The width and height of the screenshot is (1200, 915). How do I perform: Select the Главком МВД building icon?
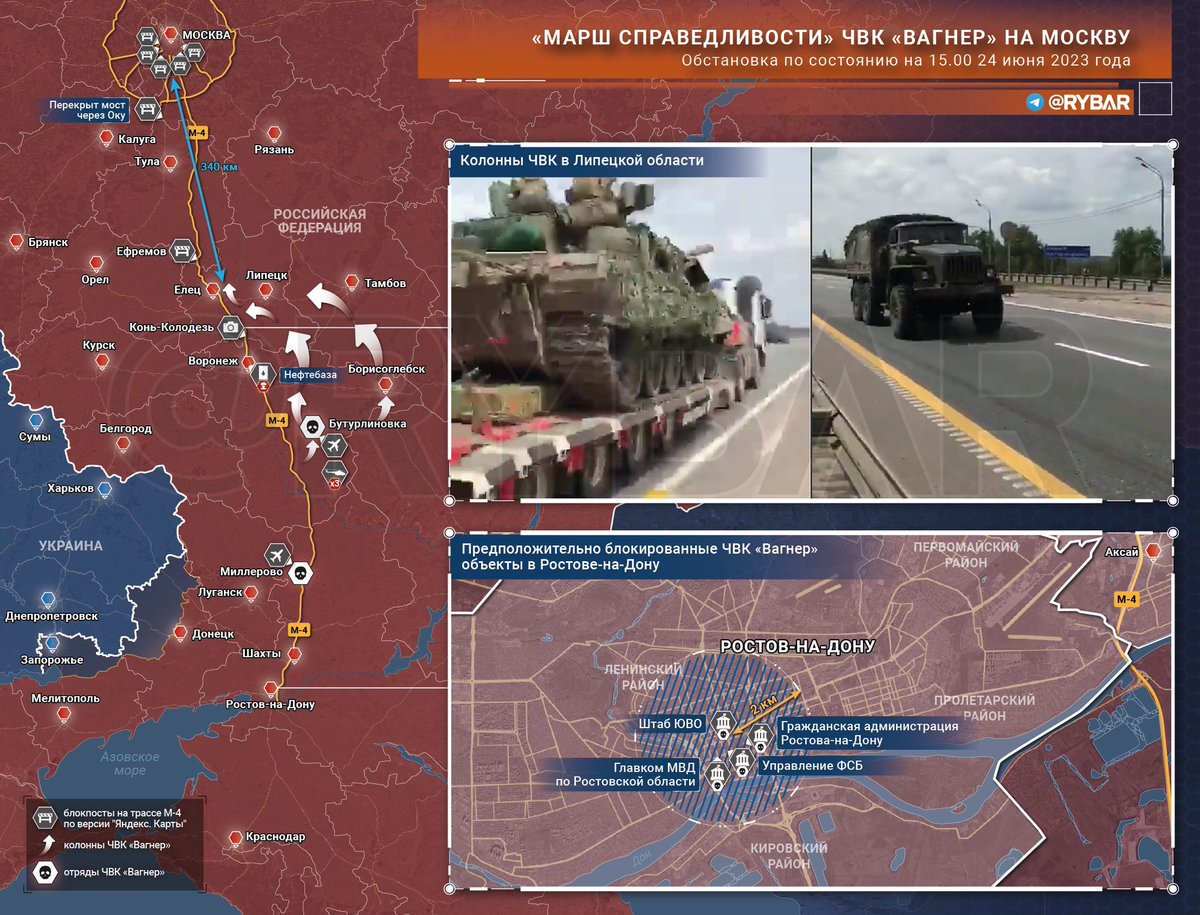click(716, 774)
